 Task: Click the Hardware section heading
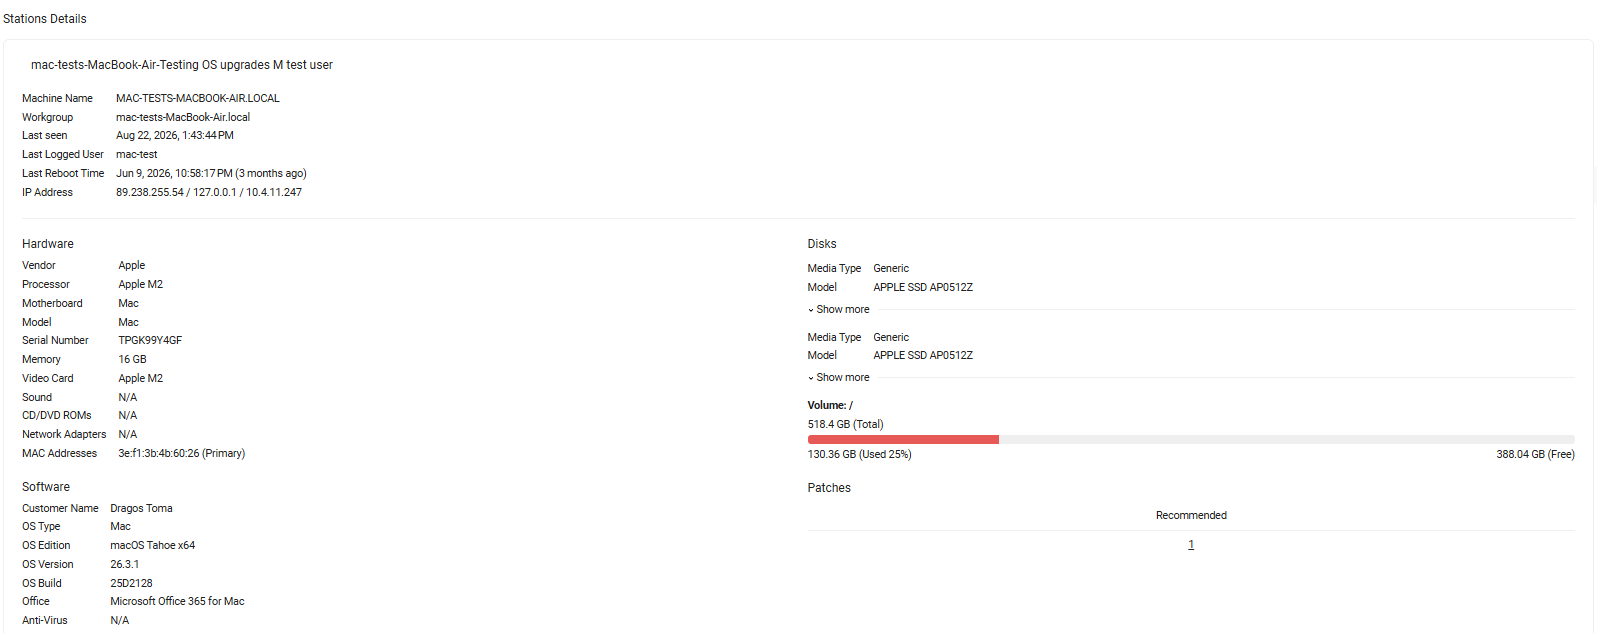coord(48,244)
